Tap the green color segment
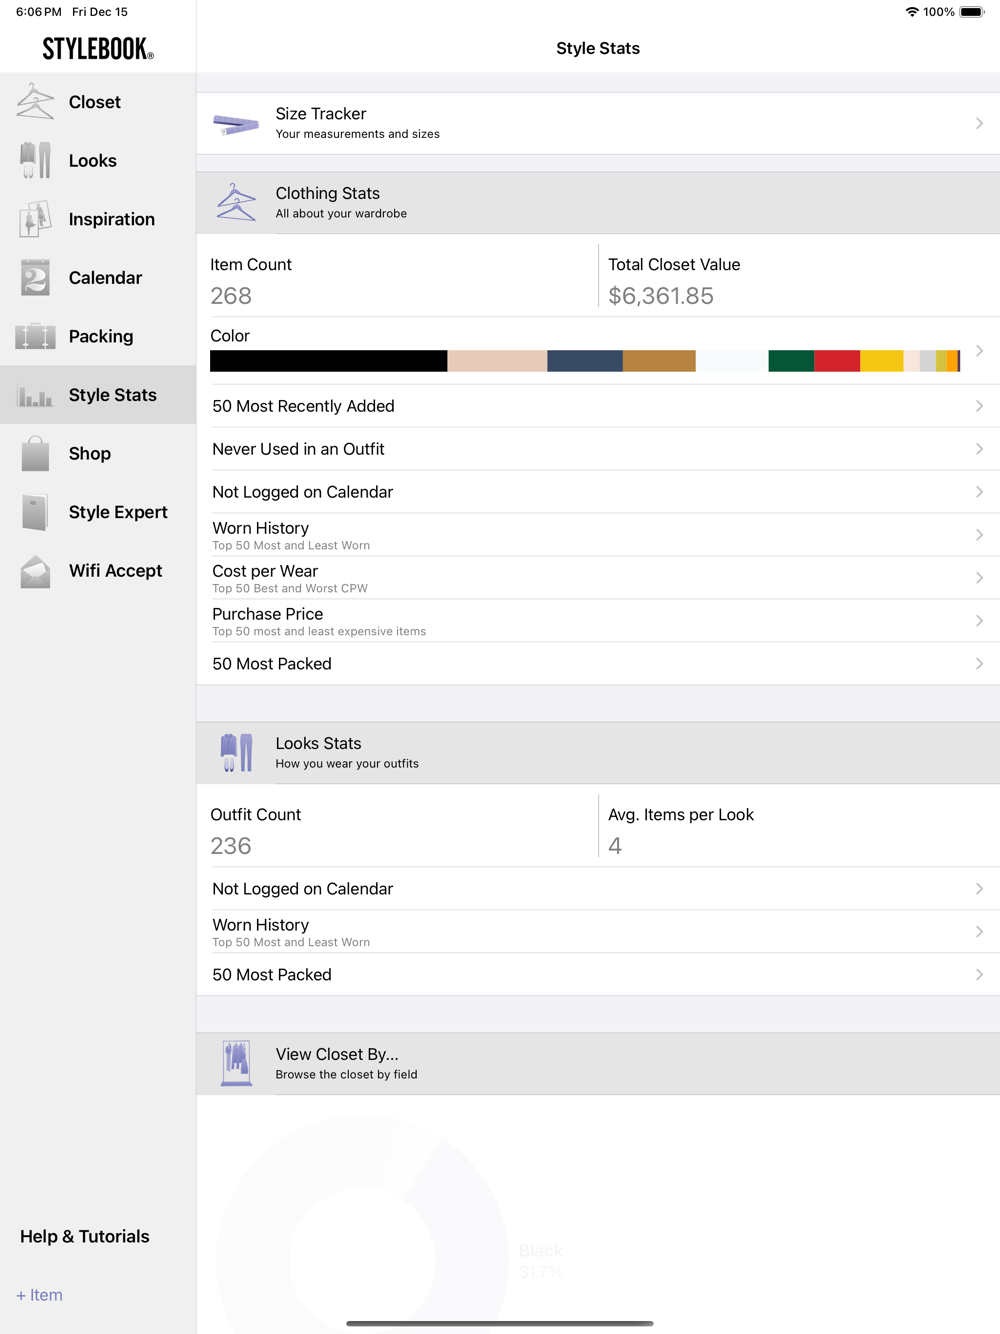The height and width of the screenshot is (1334, 1000). [791, 361]
